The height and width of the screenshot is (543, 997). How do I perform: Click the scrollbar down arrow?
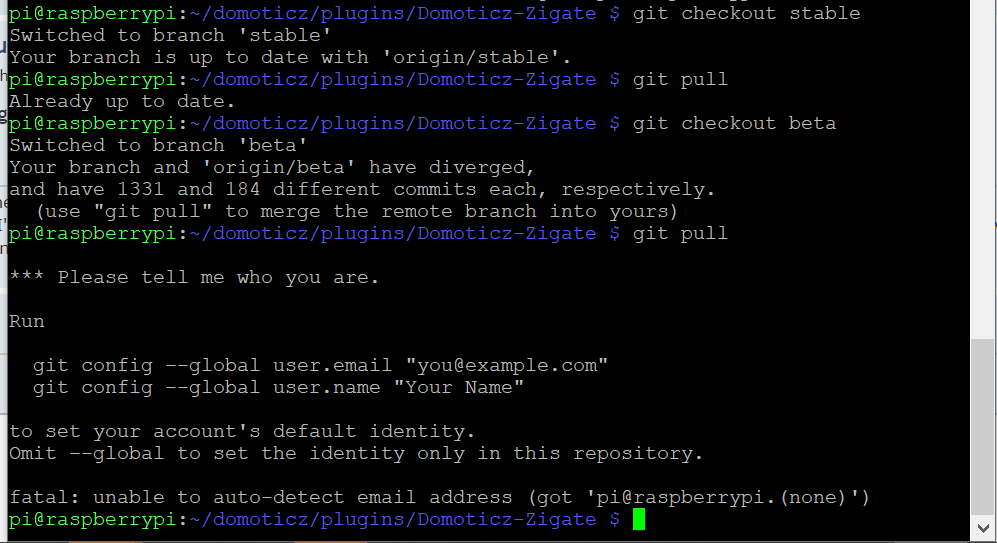[983, 528]
